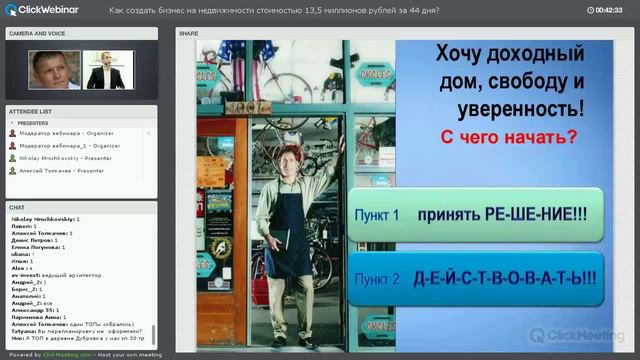Click Алексей Толкачев presenter avatar icon
Screen dimensions: 640x360
(13, 171)
